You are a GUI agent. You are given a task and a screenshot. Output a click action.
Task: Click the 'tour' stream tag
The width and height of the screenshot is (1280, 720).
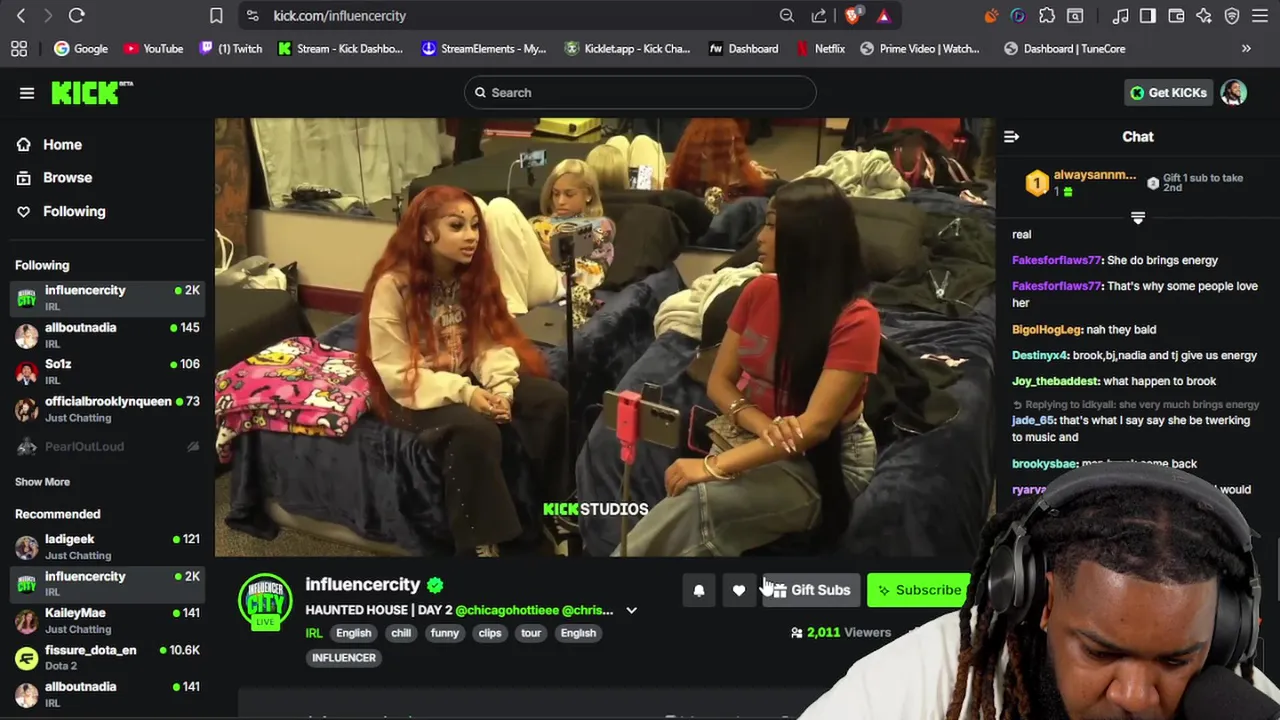pyautogui.click(x=531, y=633)
